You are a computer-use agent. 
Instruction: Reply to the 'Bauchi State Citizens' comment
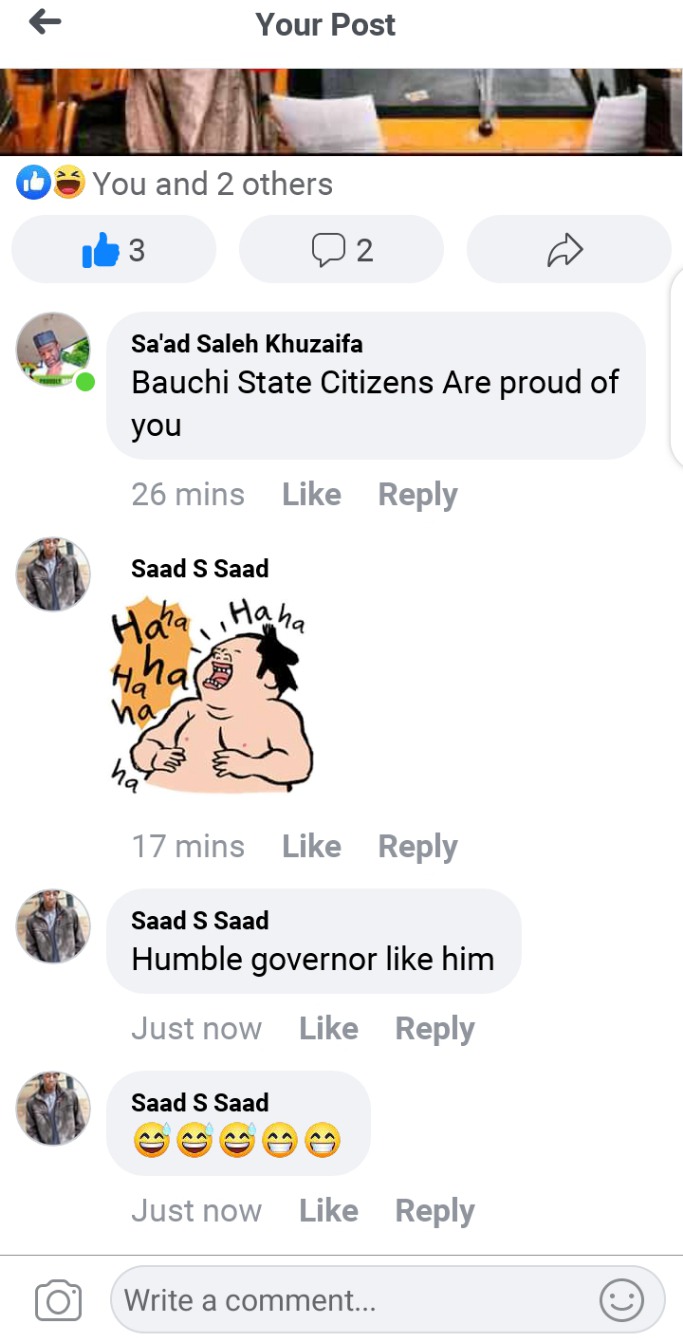tap(417, 494)
